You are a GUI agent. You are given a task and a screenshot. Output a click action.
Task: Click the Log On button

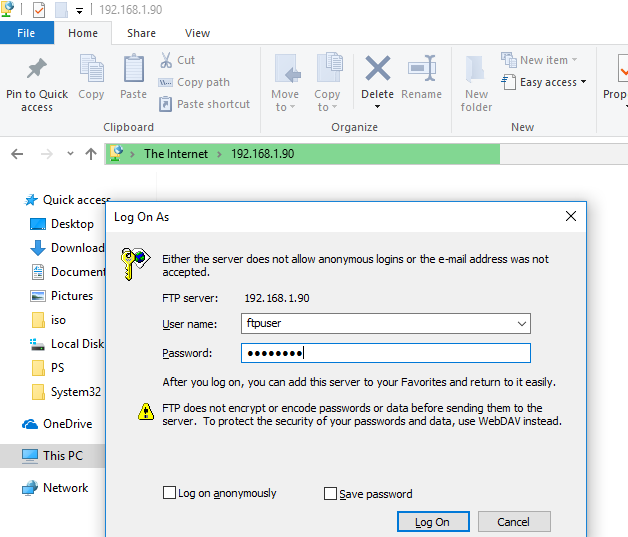point(433,522)
